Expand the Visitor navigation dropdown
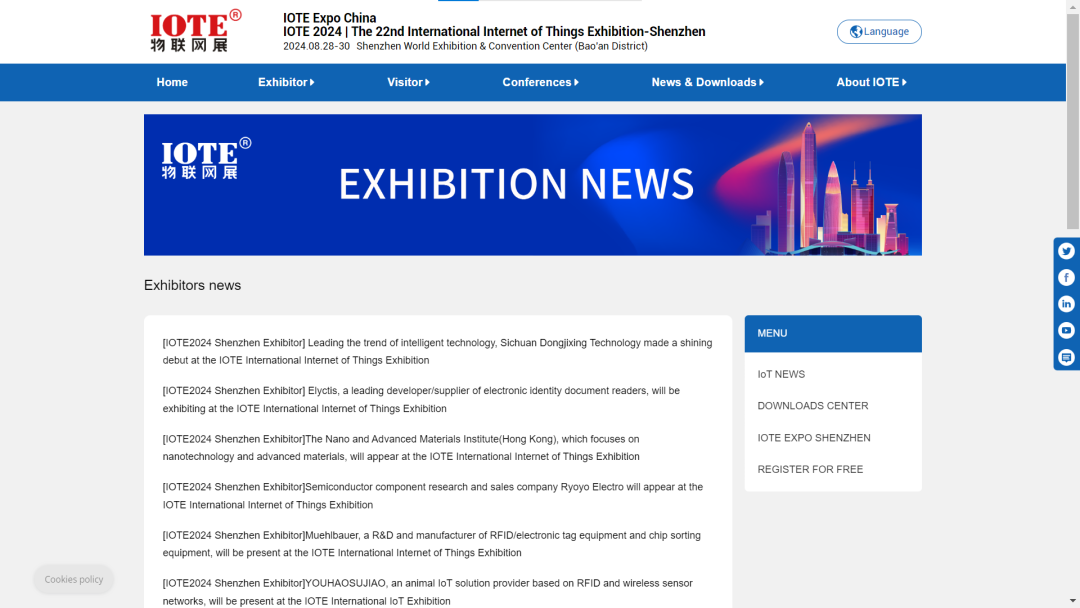This screenshot has height=608, width=1080. (x=408, y=82)
